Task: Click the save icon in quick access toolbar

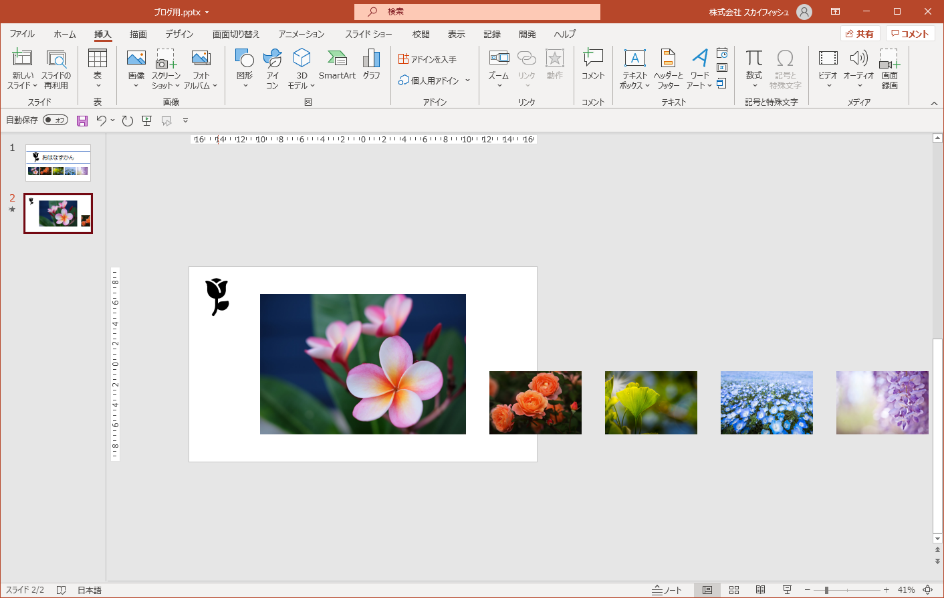Action: click(82, 120)
